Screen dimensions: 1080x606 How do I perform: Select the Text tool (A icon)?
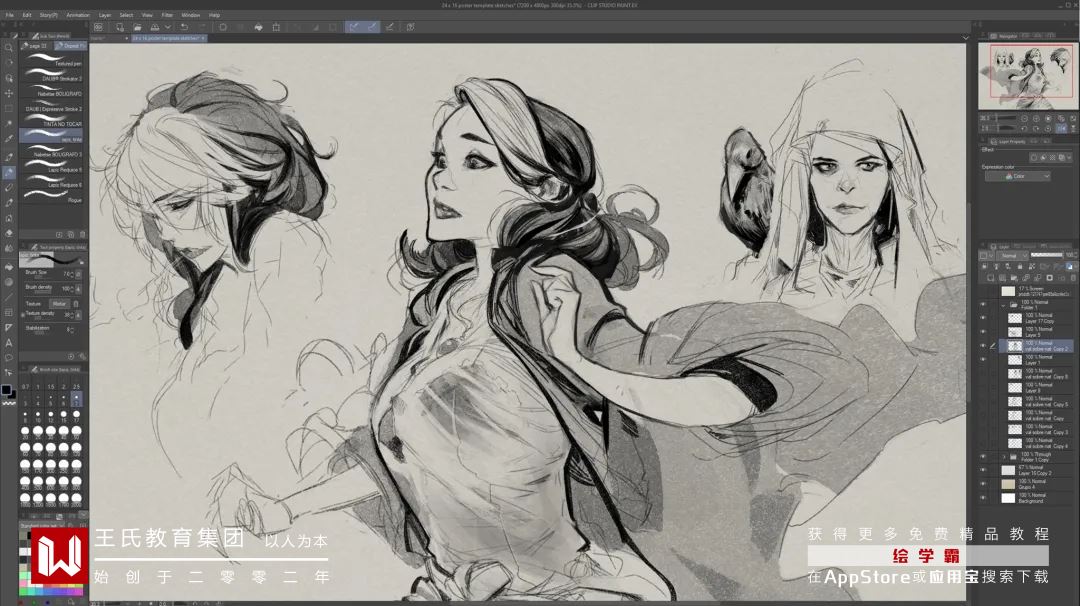tap(9, 342)
